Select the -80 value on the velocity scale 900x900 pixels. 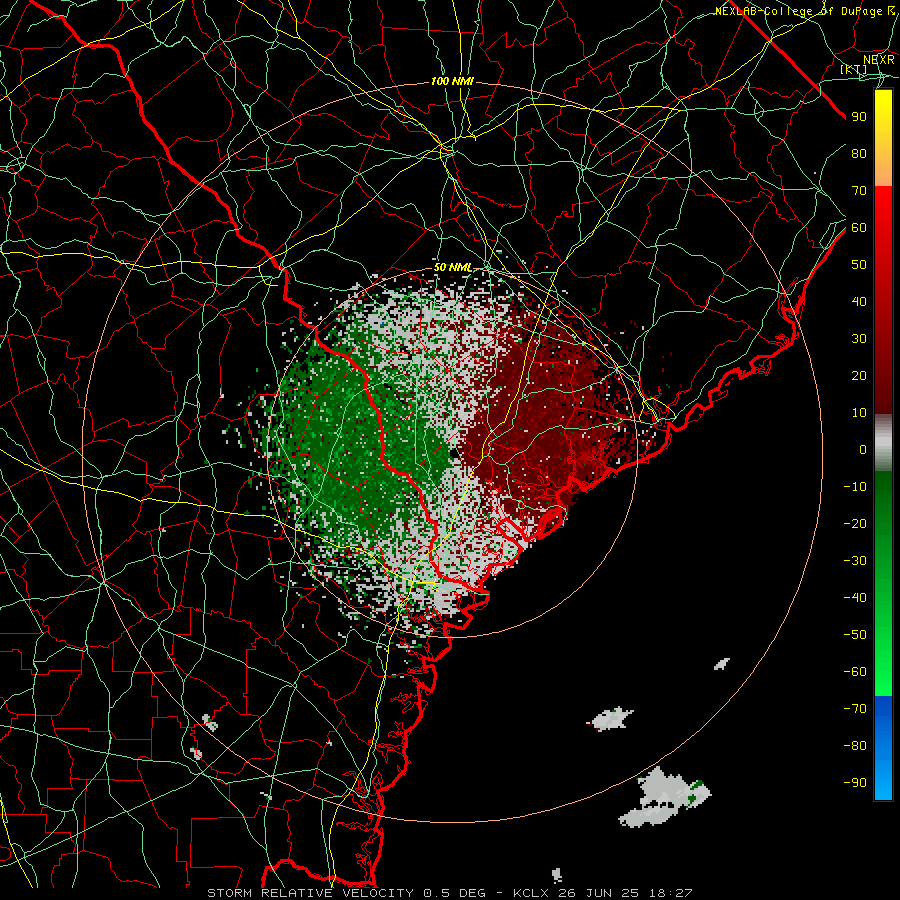[x=855, y=746]
